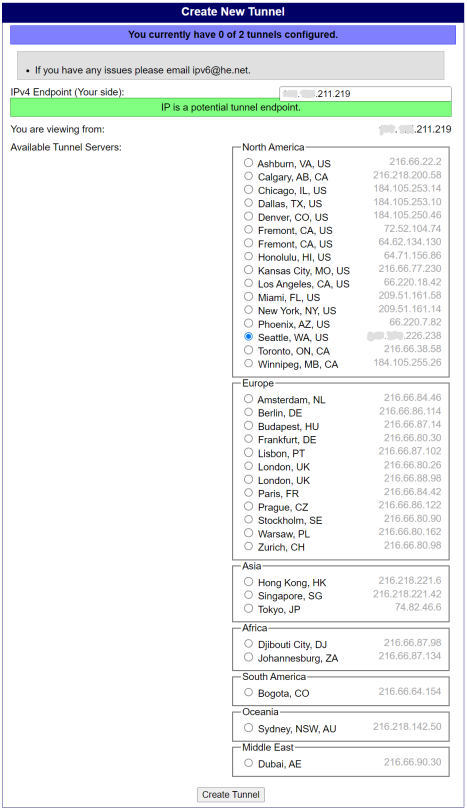Choose the Bogota, CO server
This screenshot has height=811, width=467.
pyautogui.click(x=249, y=693)
